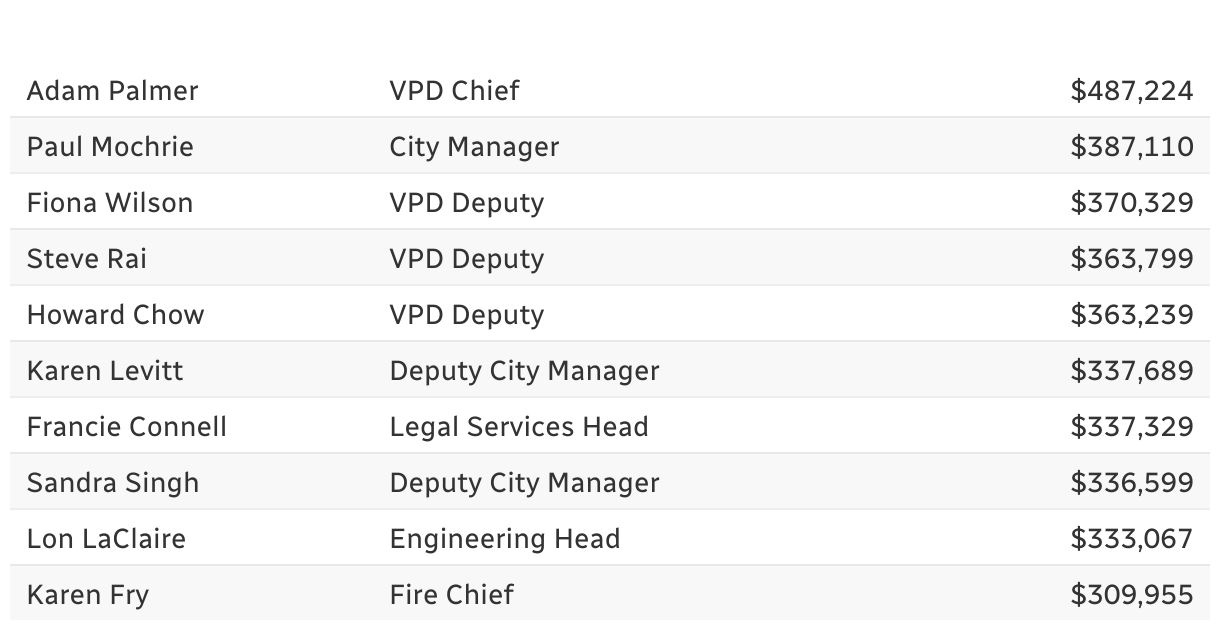1220x630 pixels.
Task: Click the $370,329 salary figure
Action: tap(1132, 203)
